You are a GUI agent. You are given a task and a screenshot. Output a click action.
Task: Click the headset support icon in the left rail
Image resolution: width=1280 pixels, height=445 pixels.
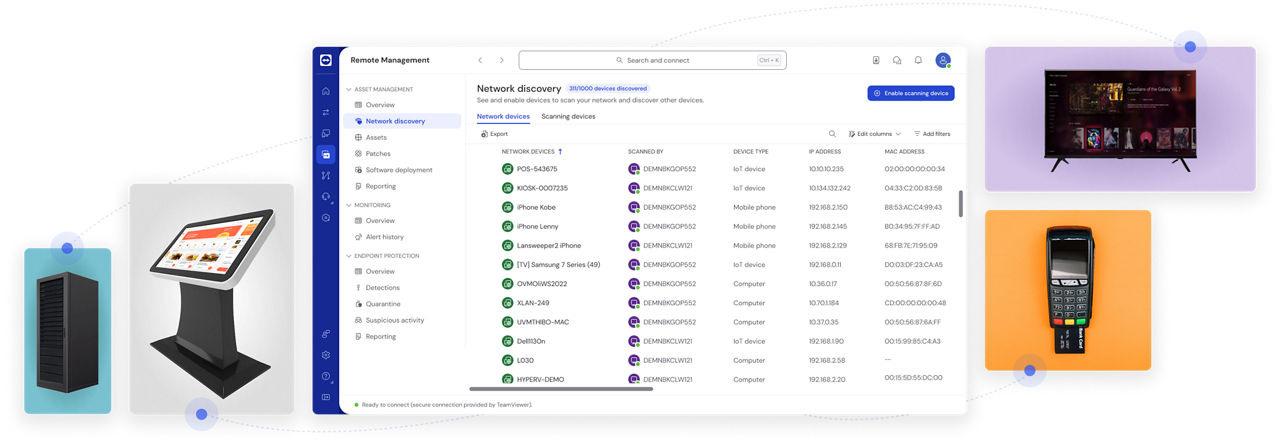click(x=325, y=197)
